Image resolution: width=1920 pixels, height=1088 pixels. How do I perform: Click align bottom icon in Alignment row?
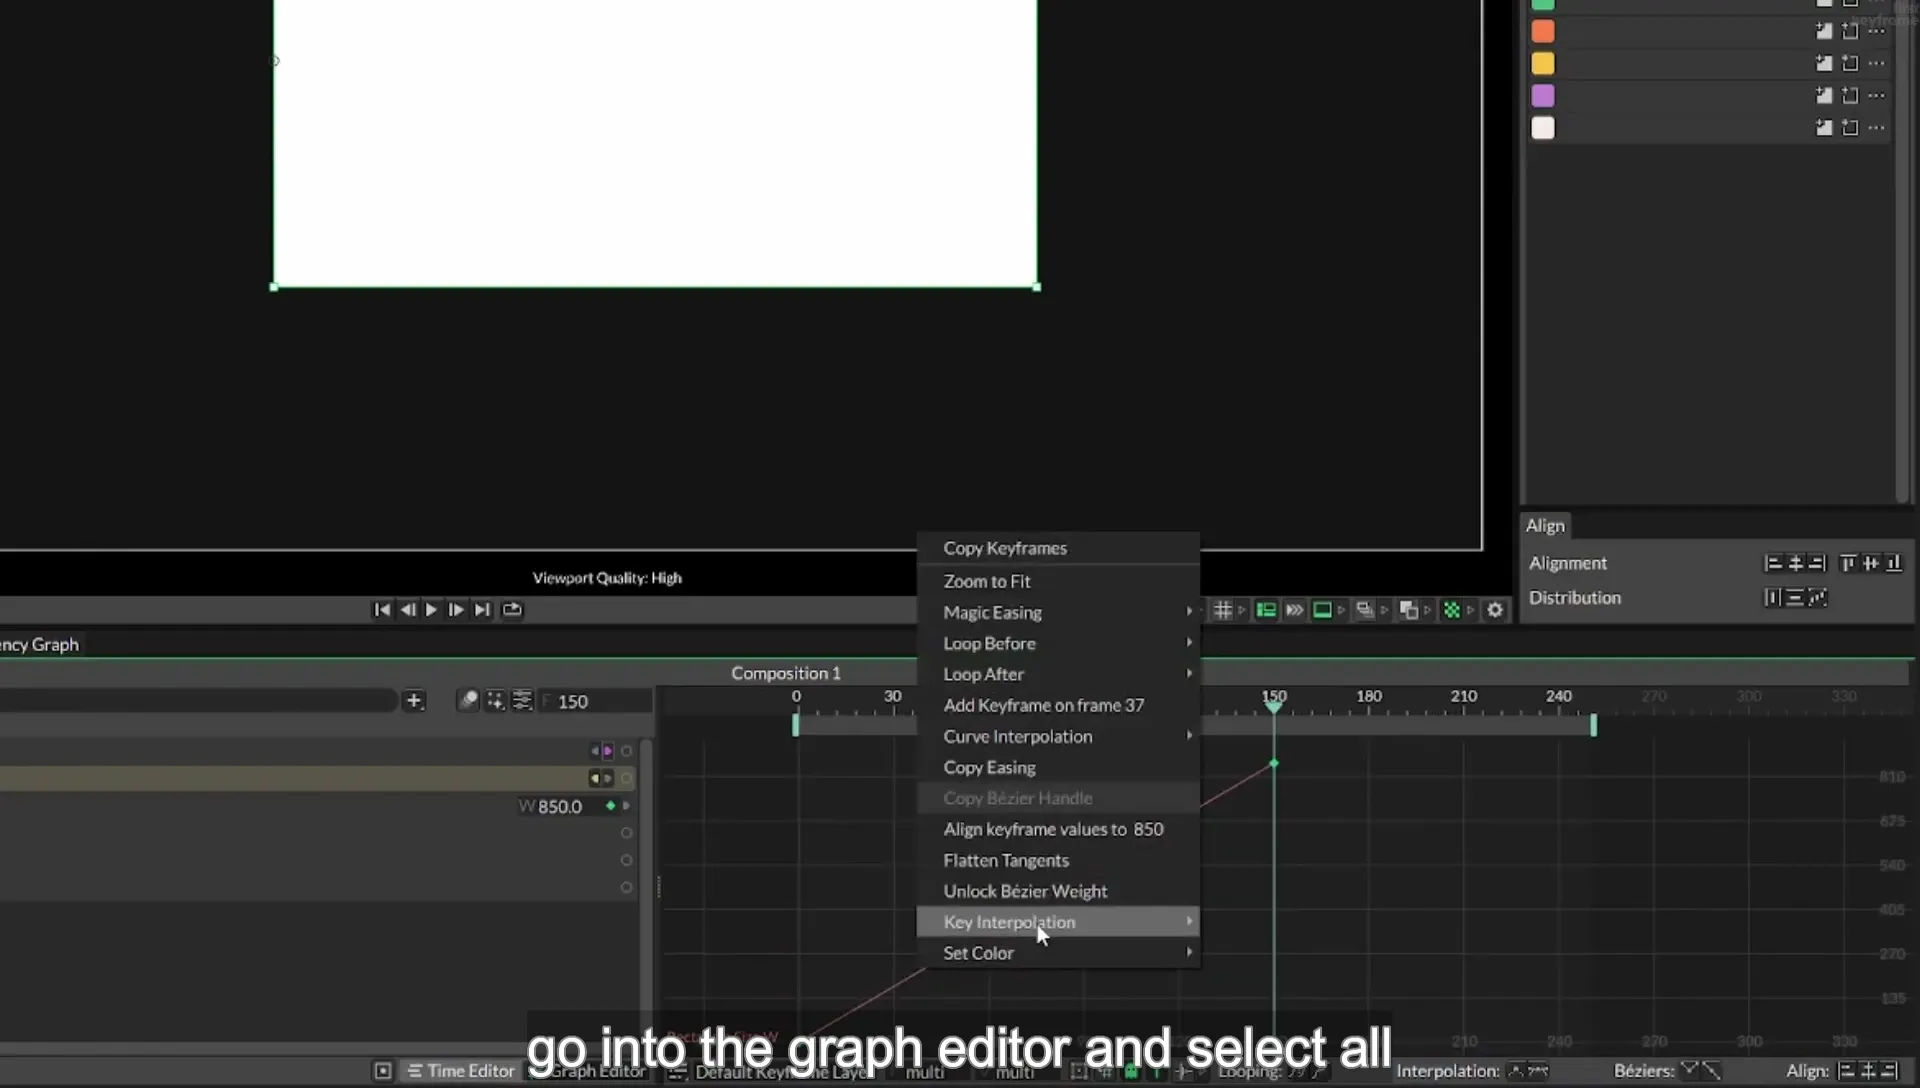[x=1894, y=563]
